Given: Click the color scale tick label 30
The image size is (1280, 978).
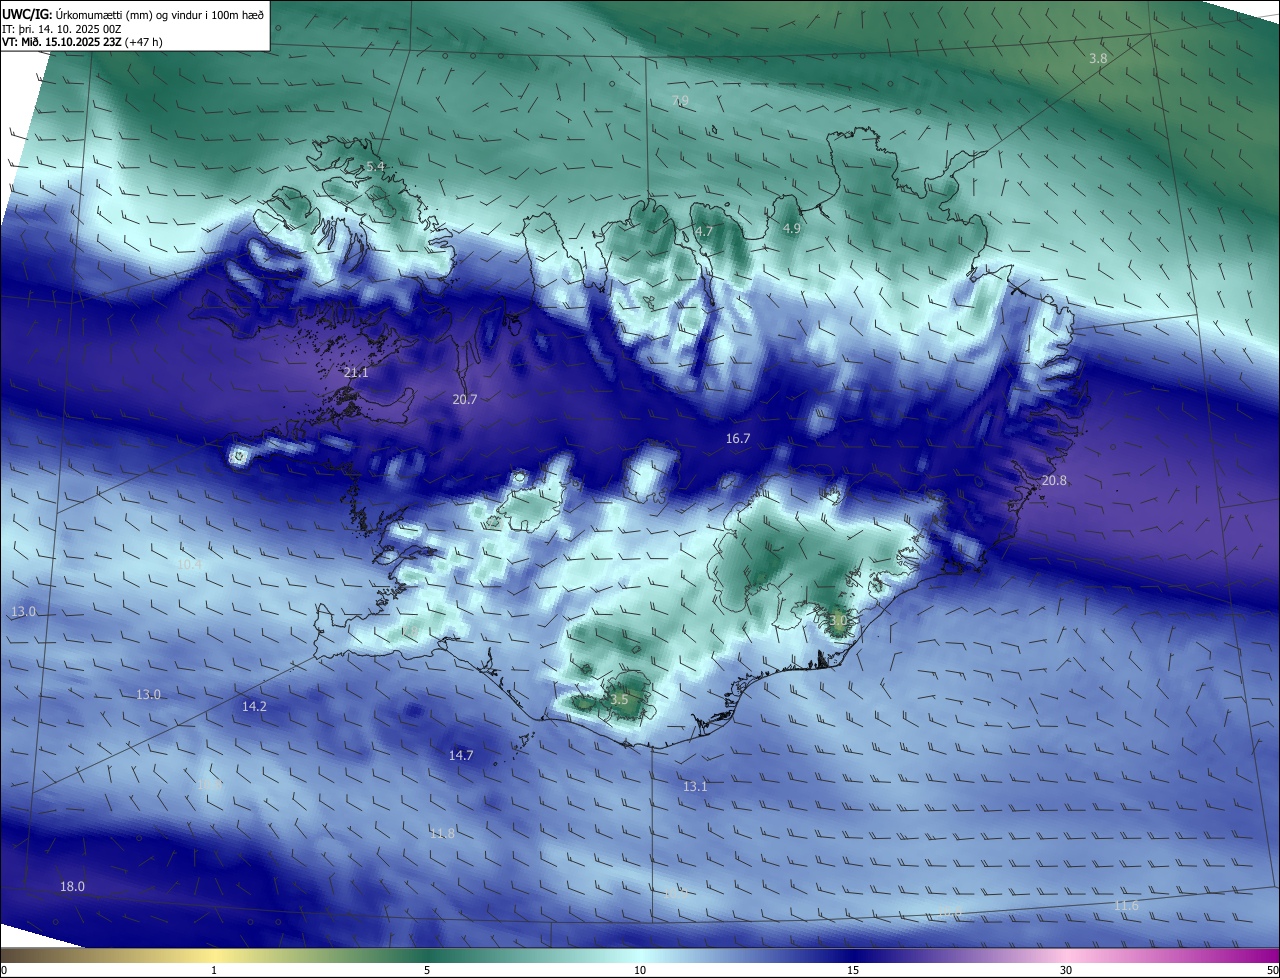Looking at the screenshot, I should click(1066, 970).
